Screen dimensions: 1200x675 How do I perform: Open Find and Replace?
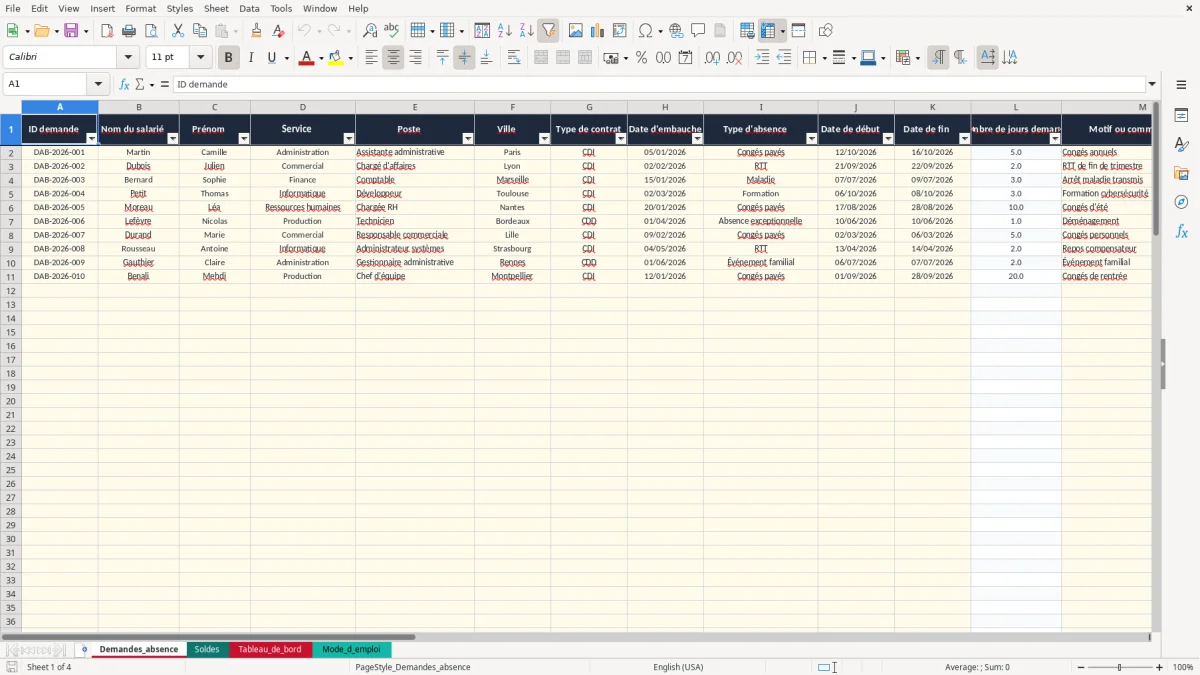coord(370,31)
